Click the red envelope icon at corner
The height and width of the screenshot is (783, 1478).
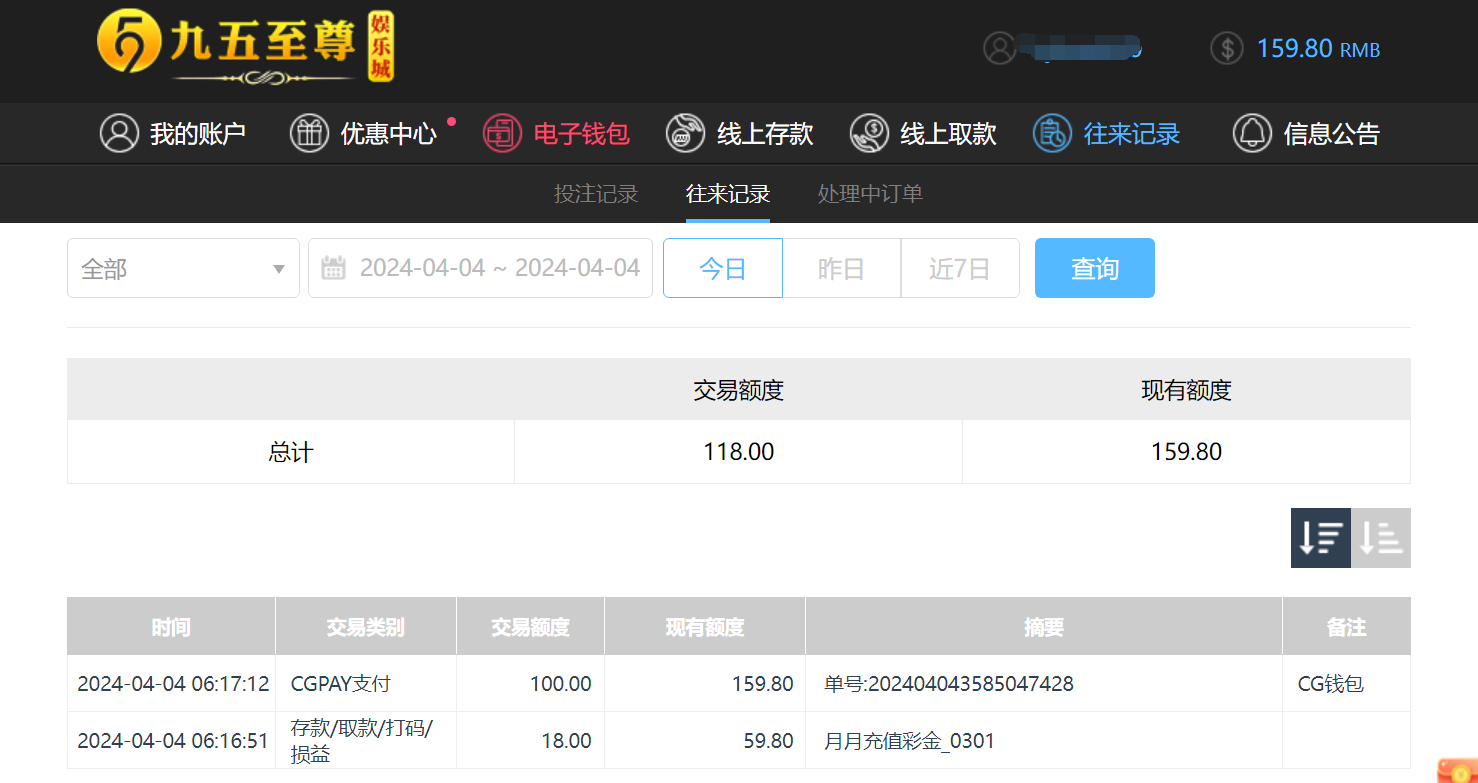tap(1457, 769)
